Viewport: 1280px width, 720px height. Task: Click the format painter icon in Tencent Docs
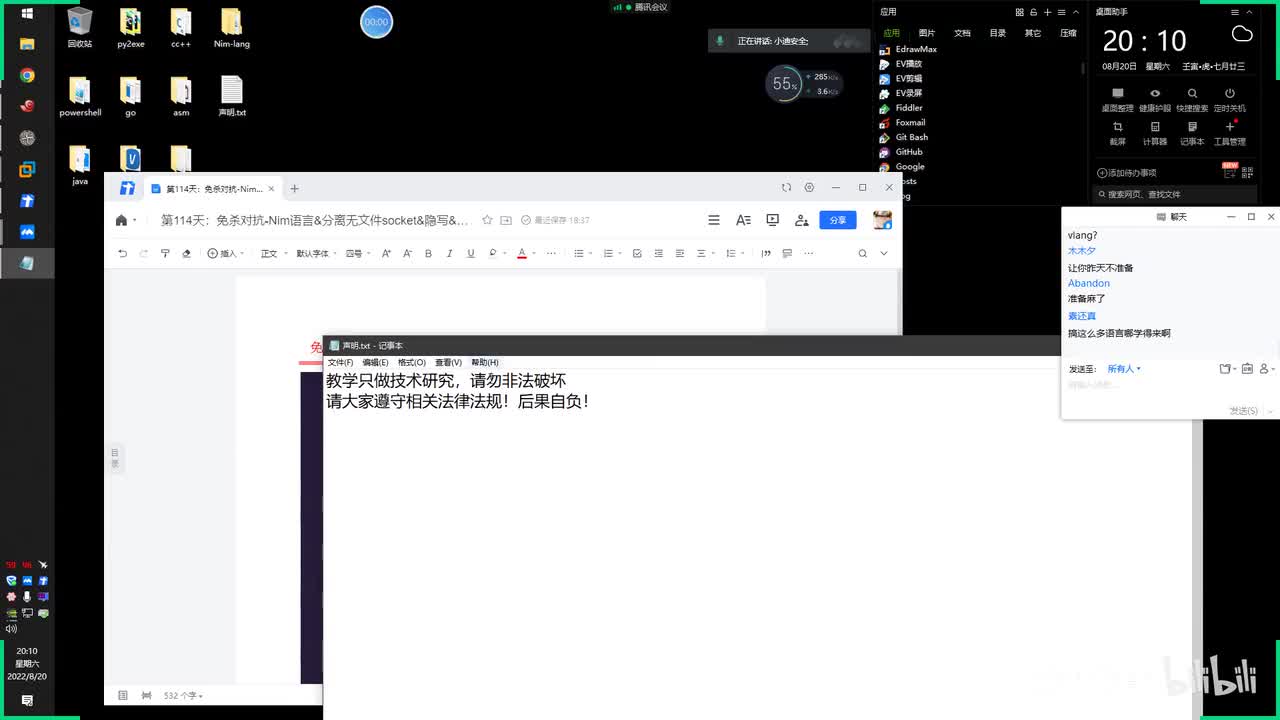(x=165, y=254)
